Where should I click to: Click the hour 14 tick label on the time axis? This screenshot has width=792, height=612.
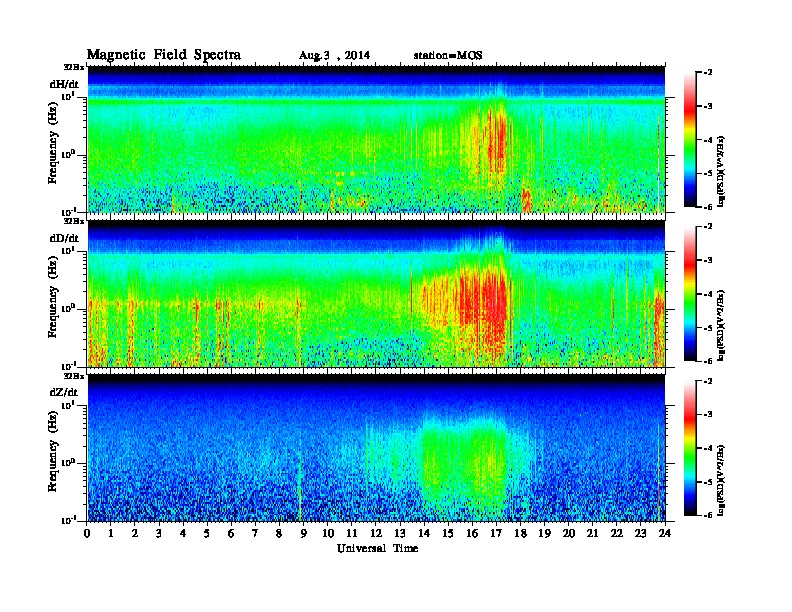pos(424,533)
